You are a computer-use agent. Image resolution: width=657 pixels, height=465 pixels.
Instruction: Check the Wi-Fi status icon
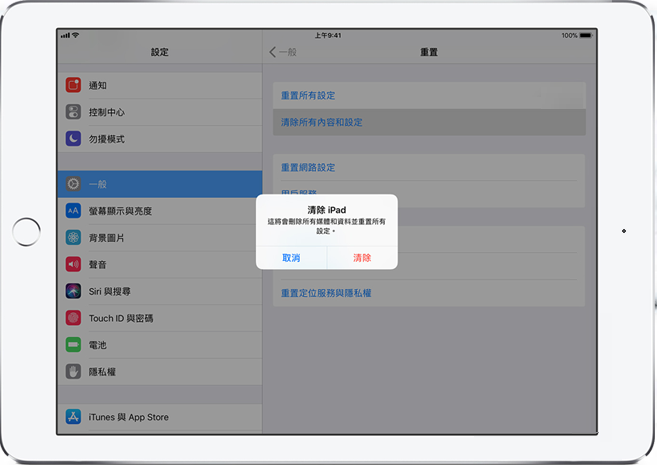[75, 35]
